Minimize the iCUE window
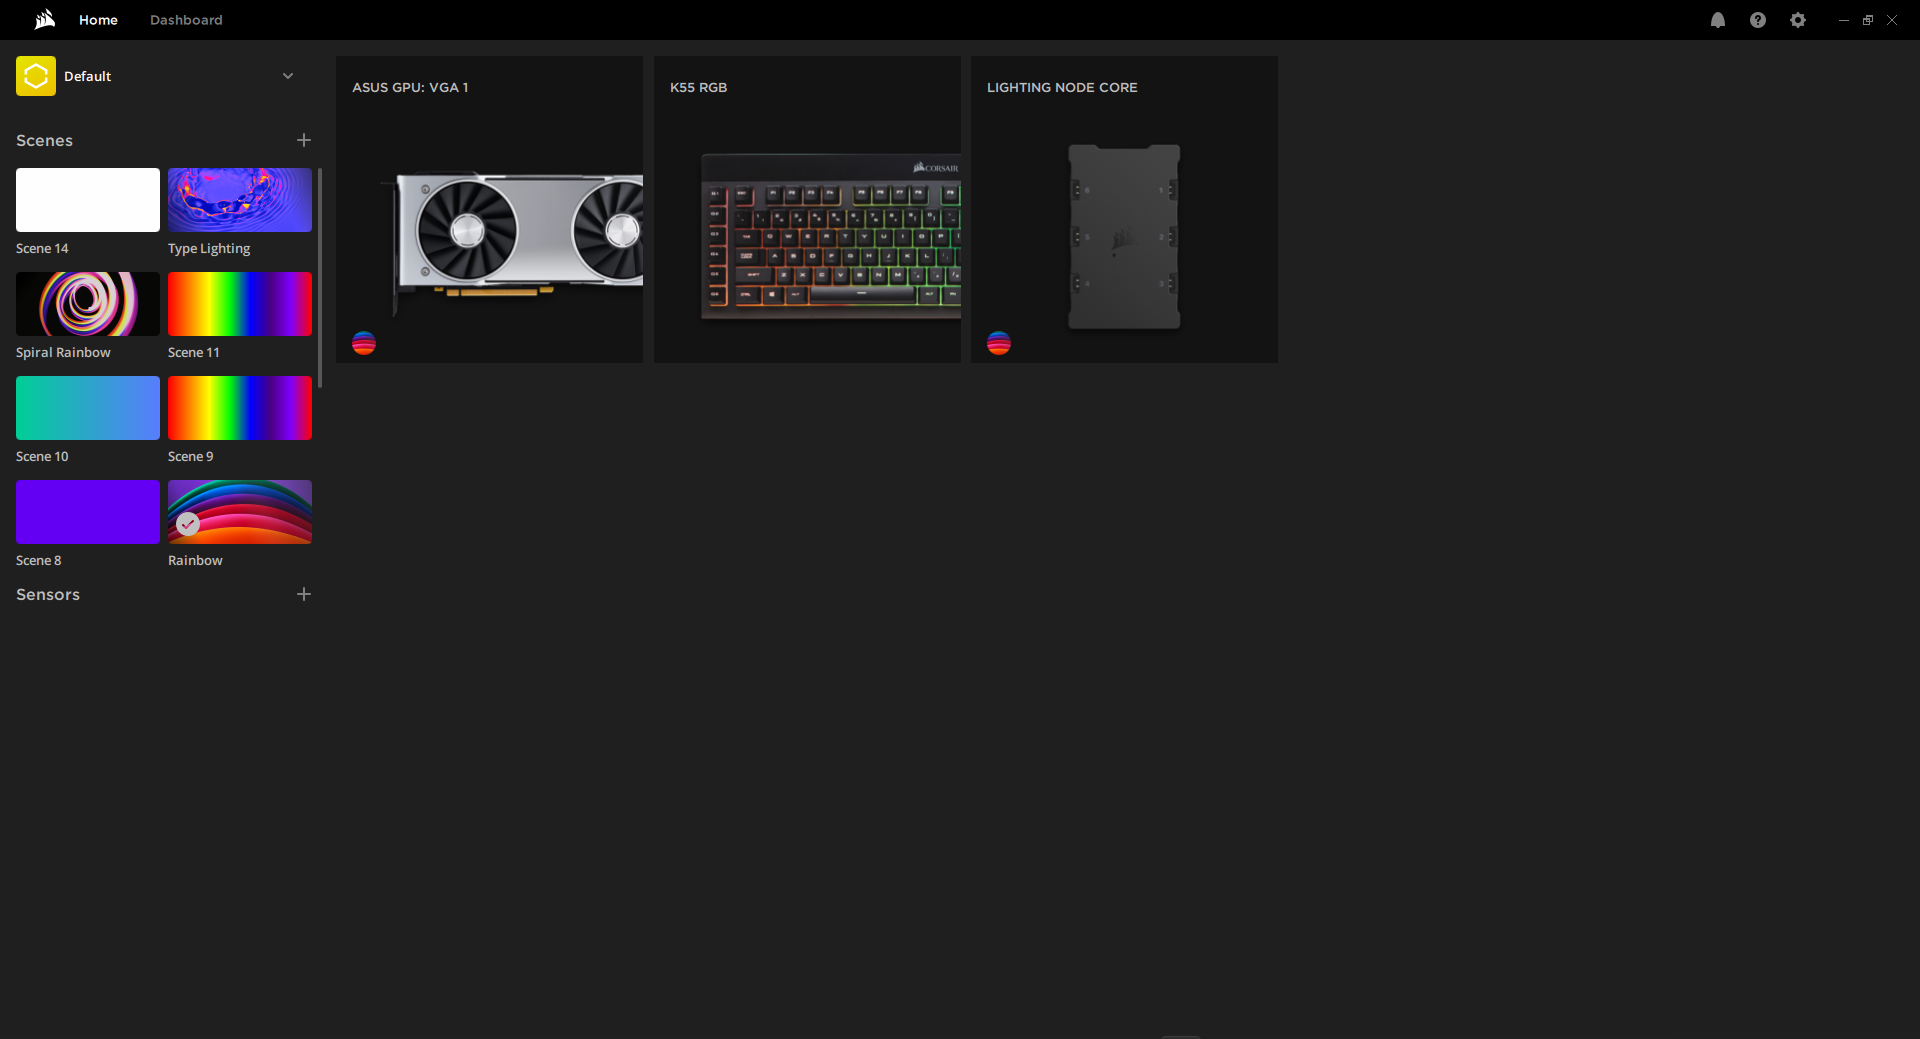The width and height of the screenshot is (1920, 1039). [x=1843, y=20]
